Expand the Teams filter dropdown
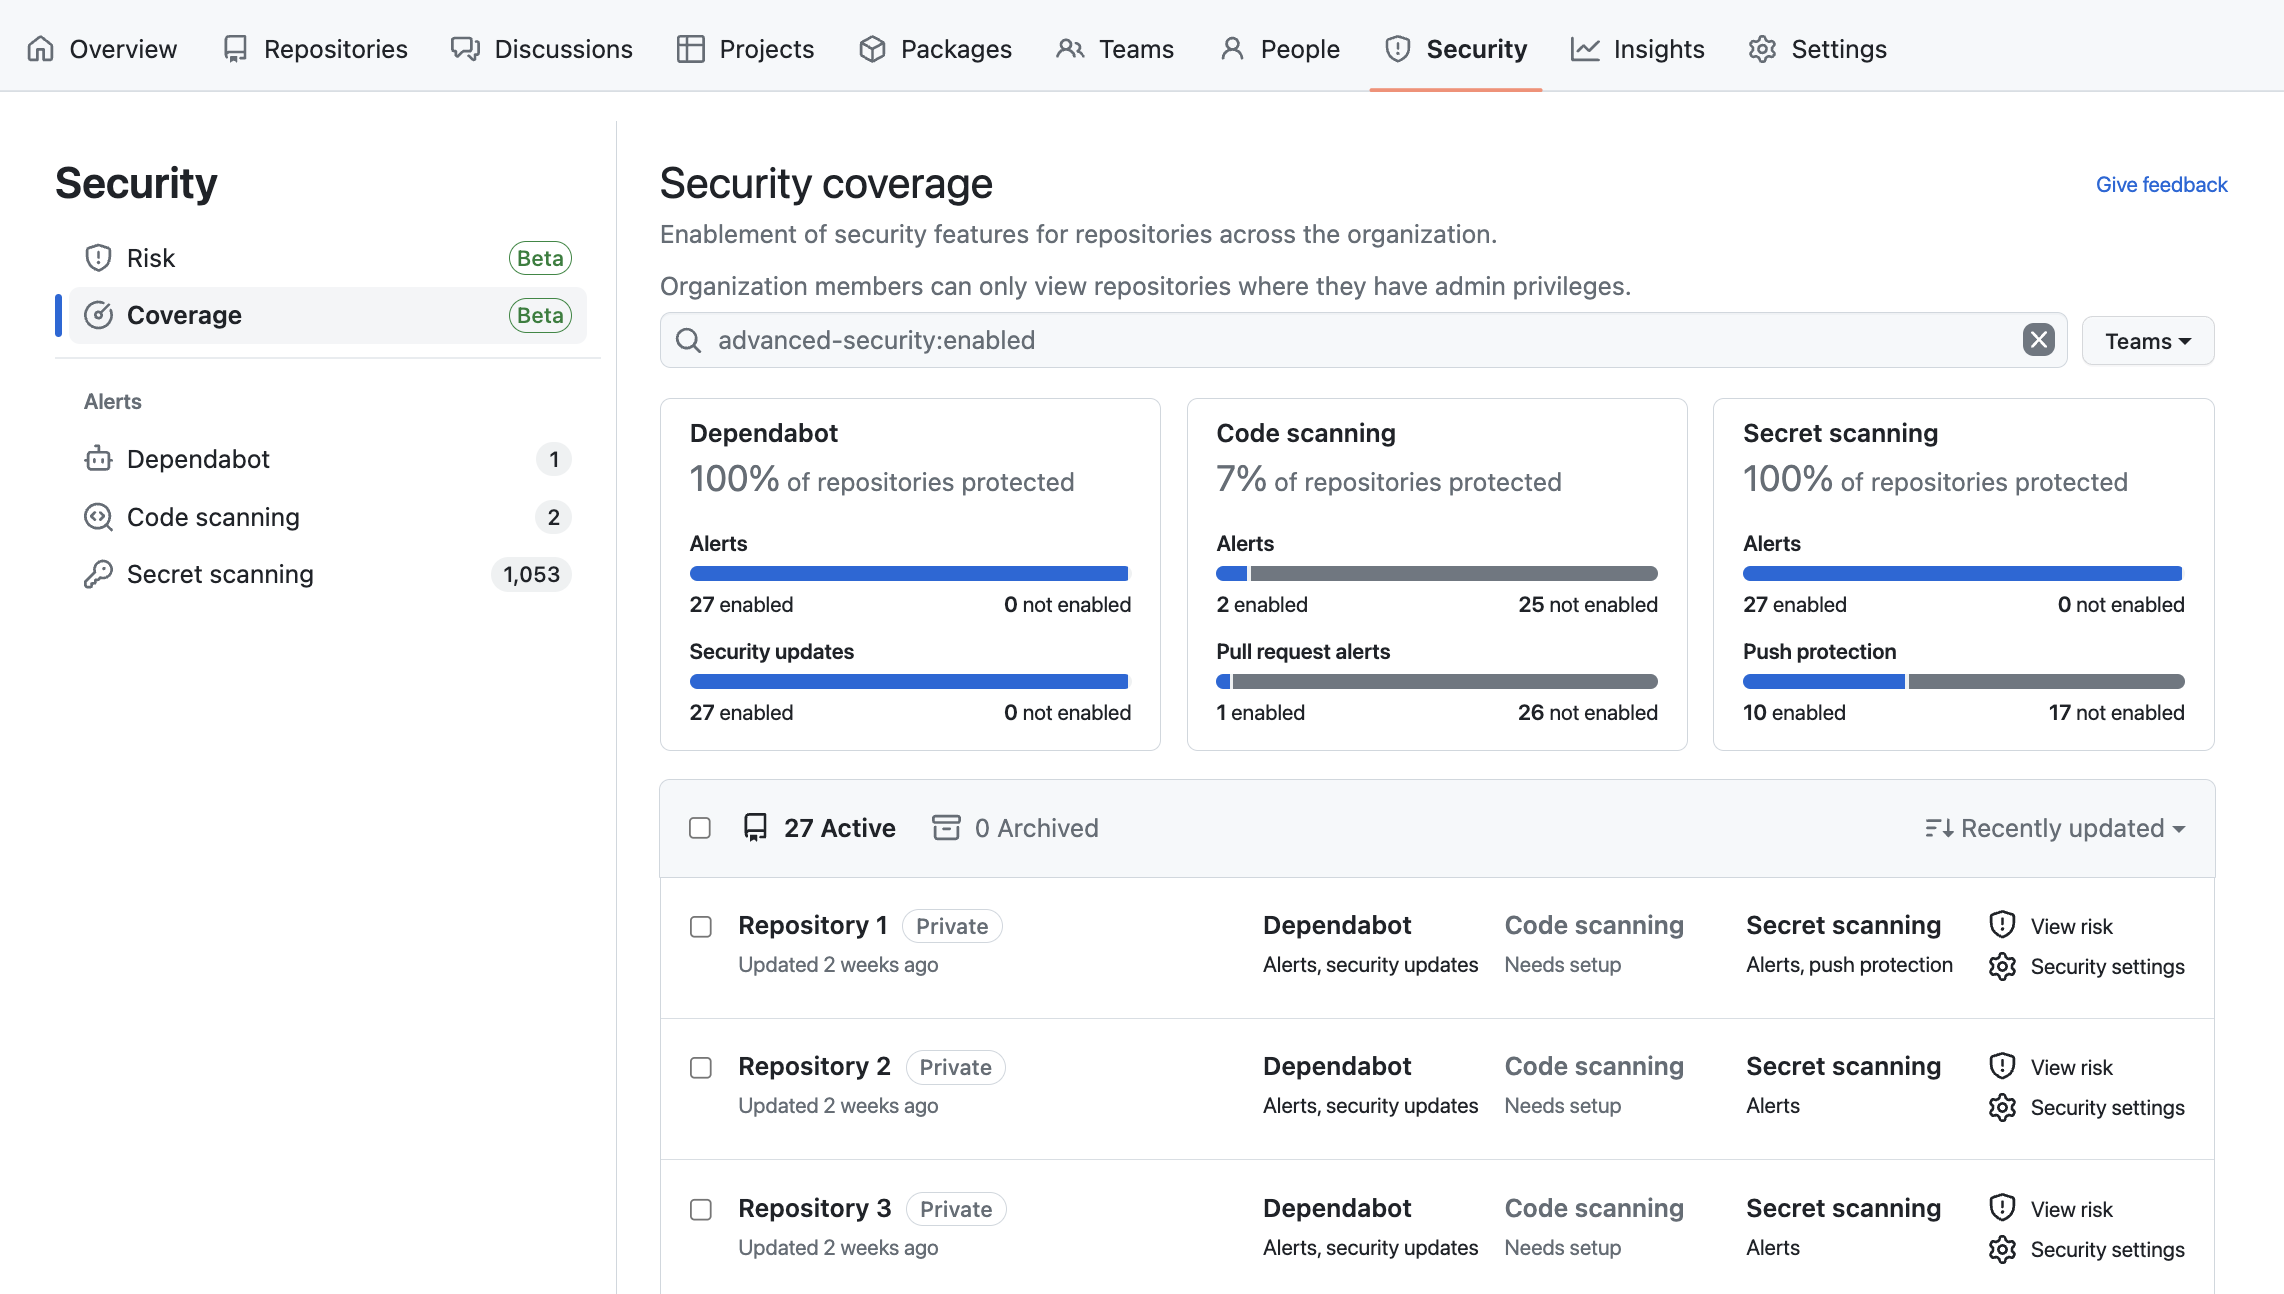 (x=2148, y=340)
